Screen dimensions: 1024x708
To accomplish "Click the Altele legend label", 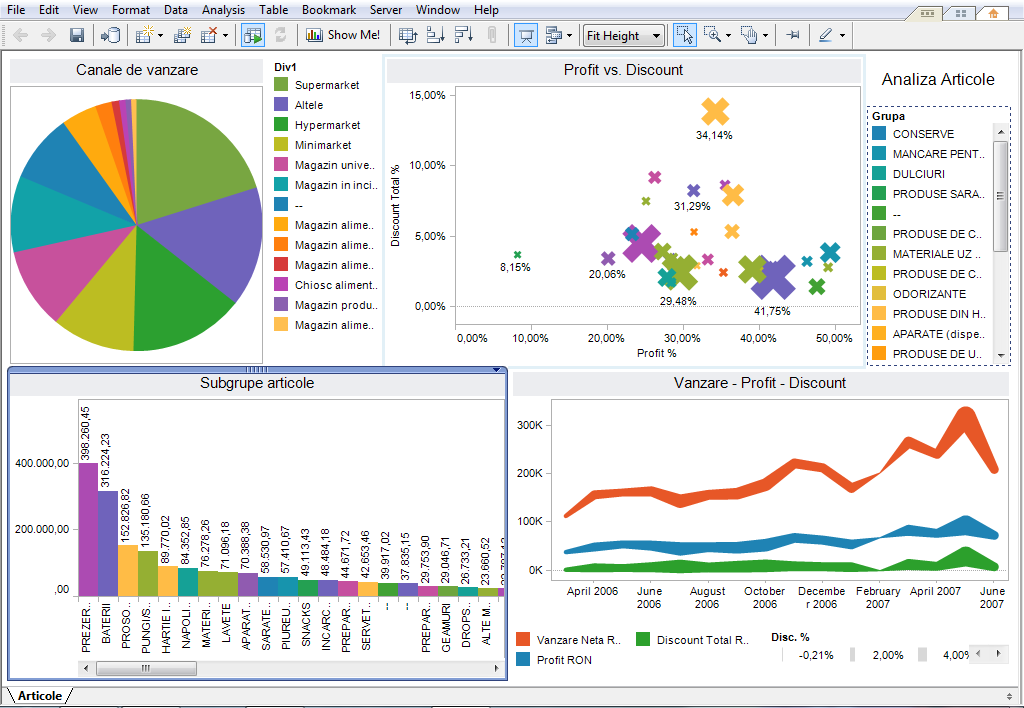I will pyautogui.click(x=309, y=105).
